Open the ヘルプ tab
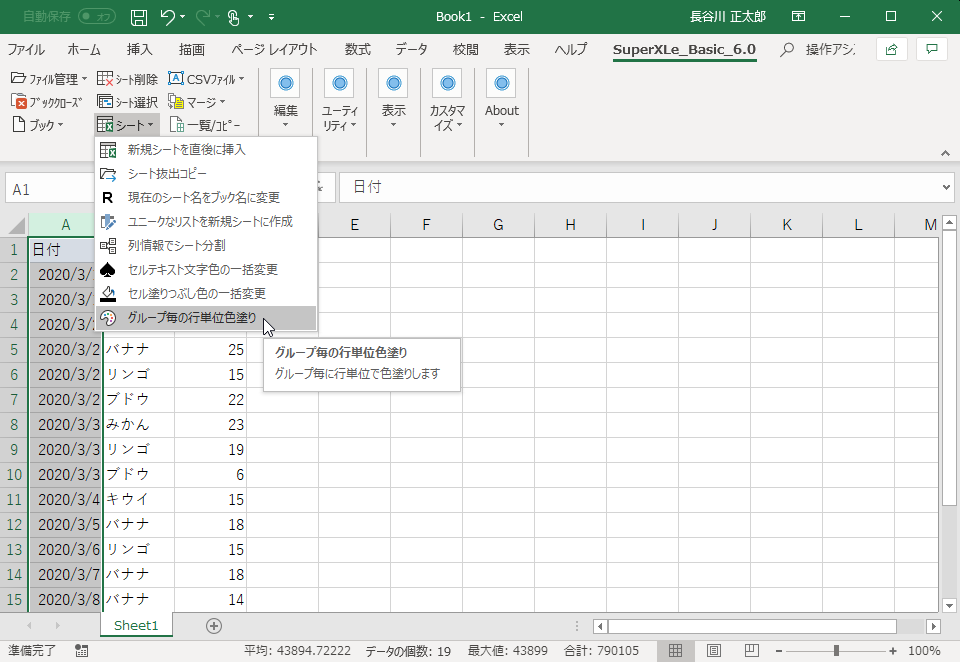Image resolution: width=960 pixels, height=662 pixels. (x=571, y=50)
